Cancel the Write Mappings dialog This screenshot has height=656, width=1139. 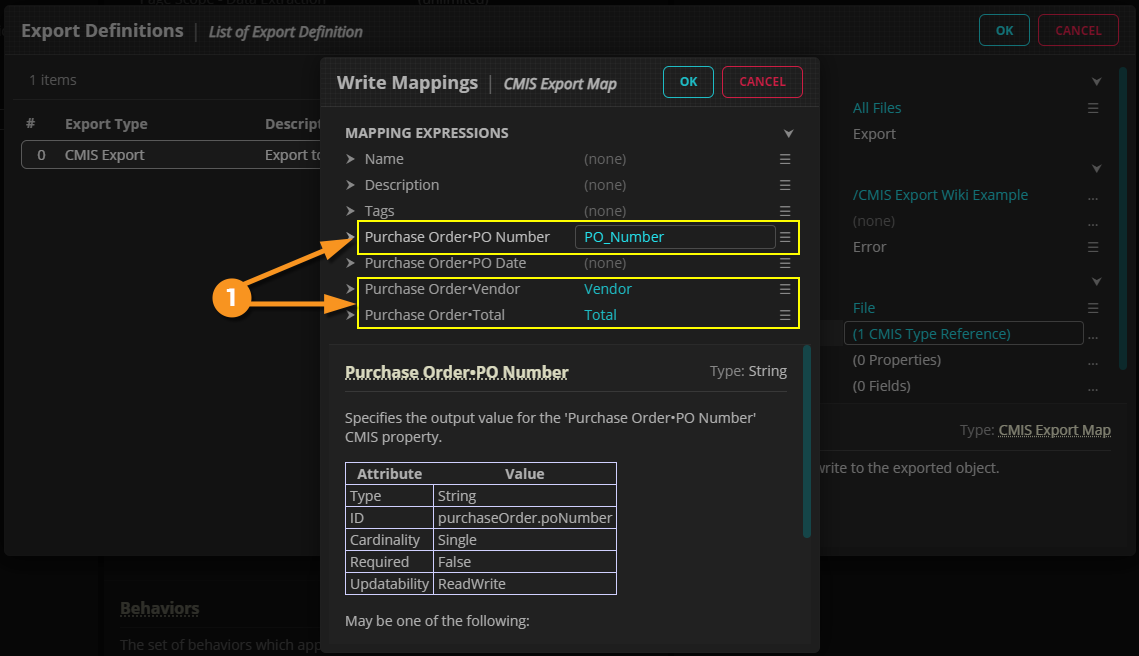(x=762, y=82)
